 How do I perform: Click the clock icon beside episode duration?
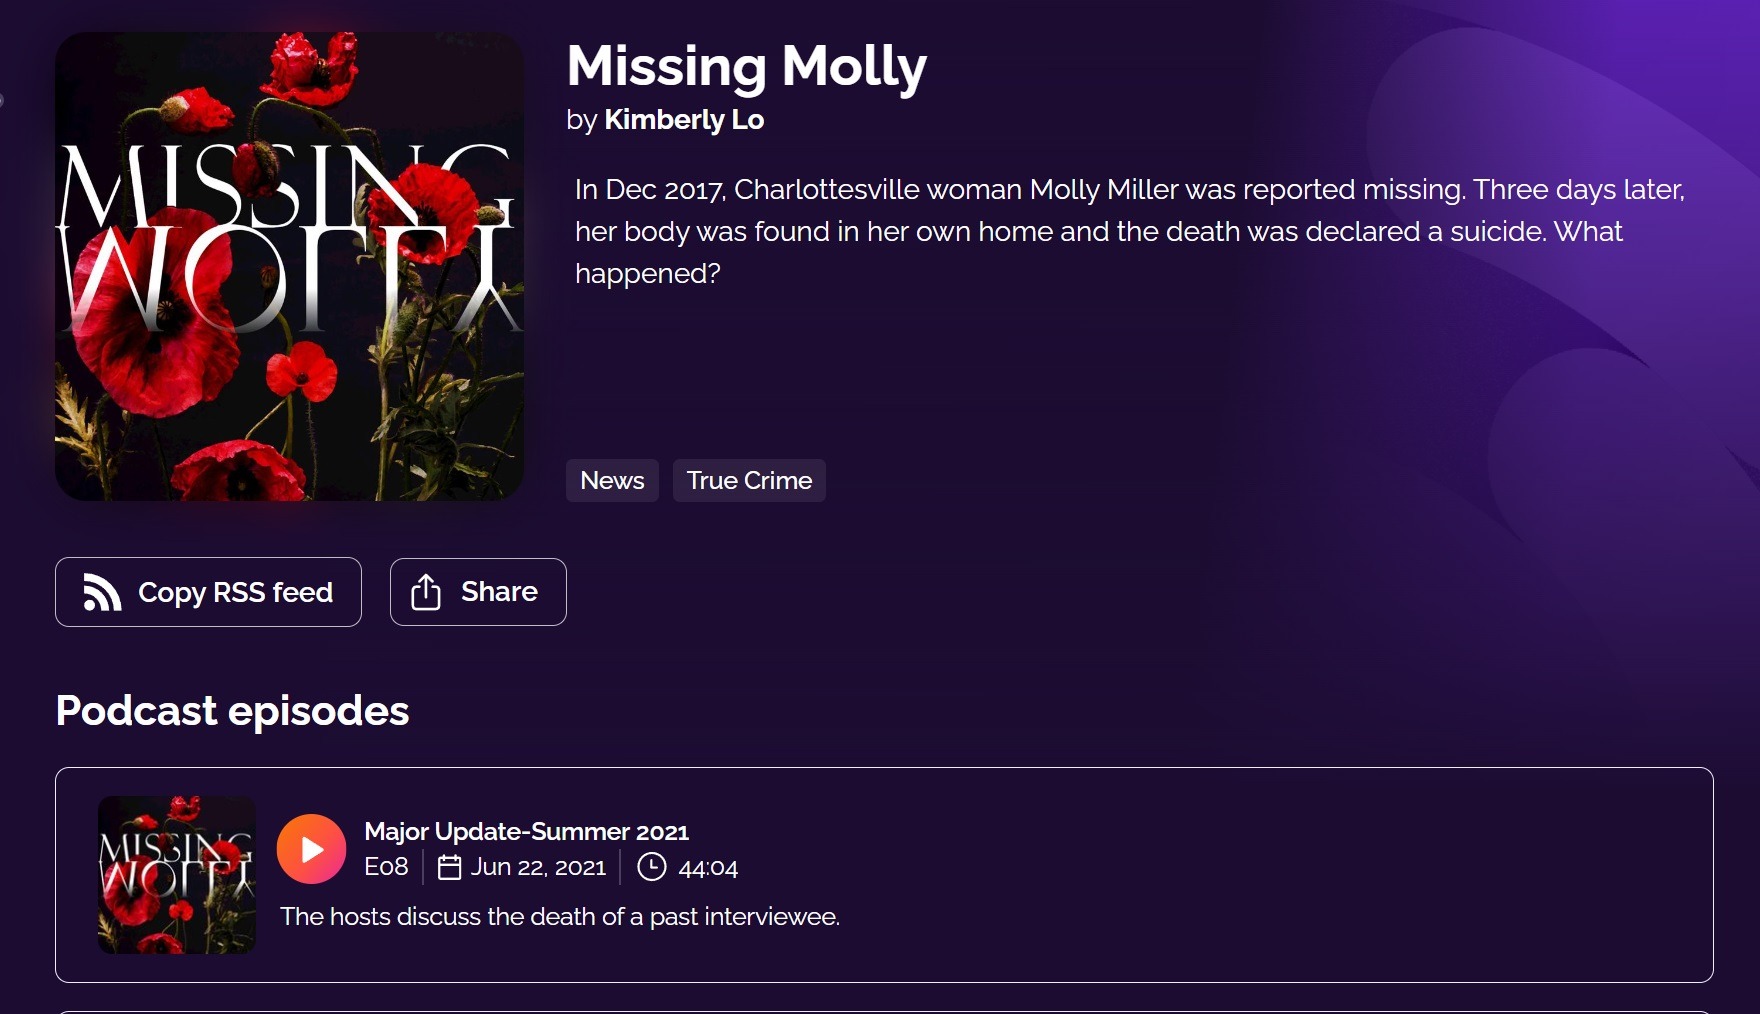click(651, 867)
